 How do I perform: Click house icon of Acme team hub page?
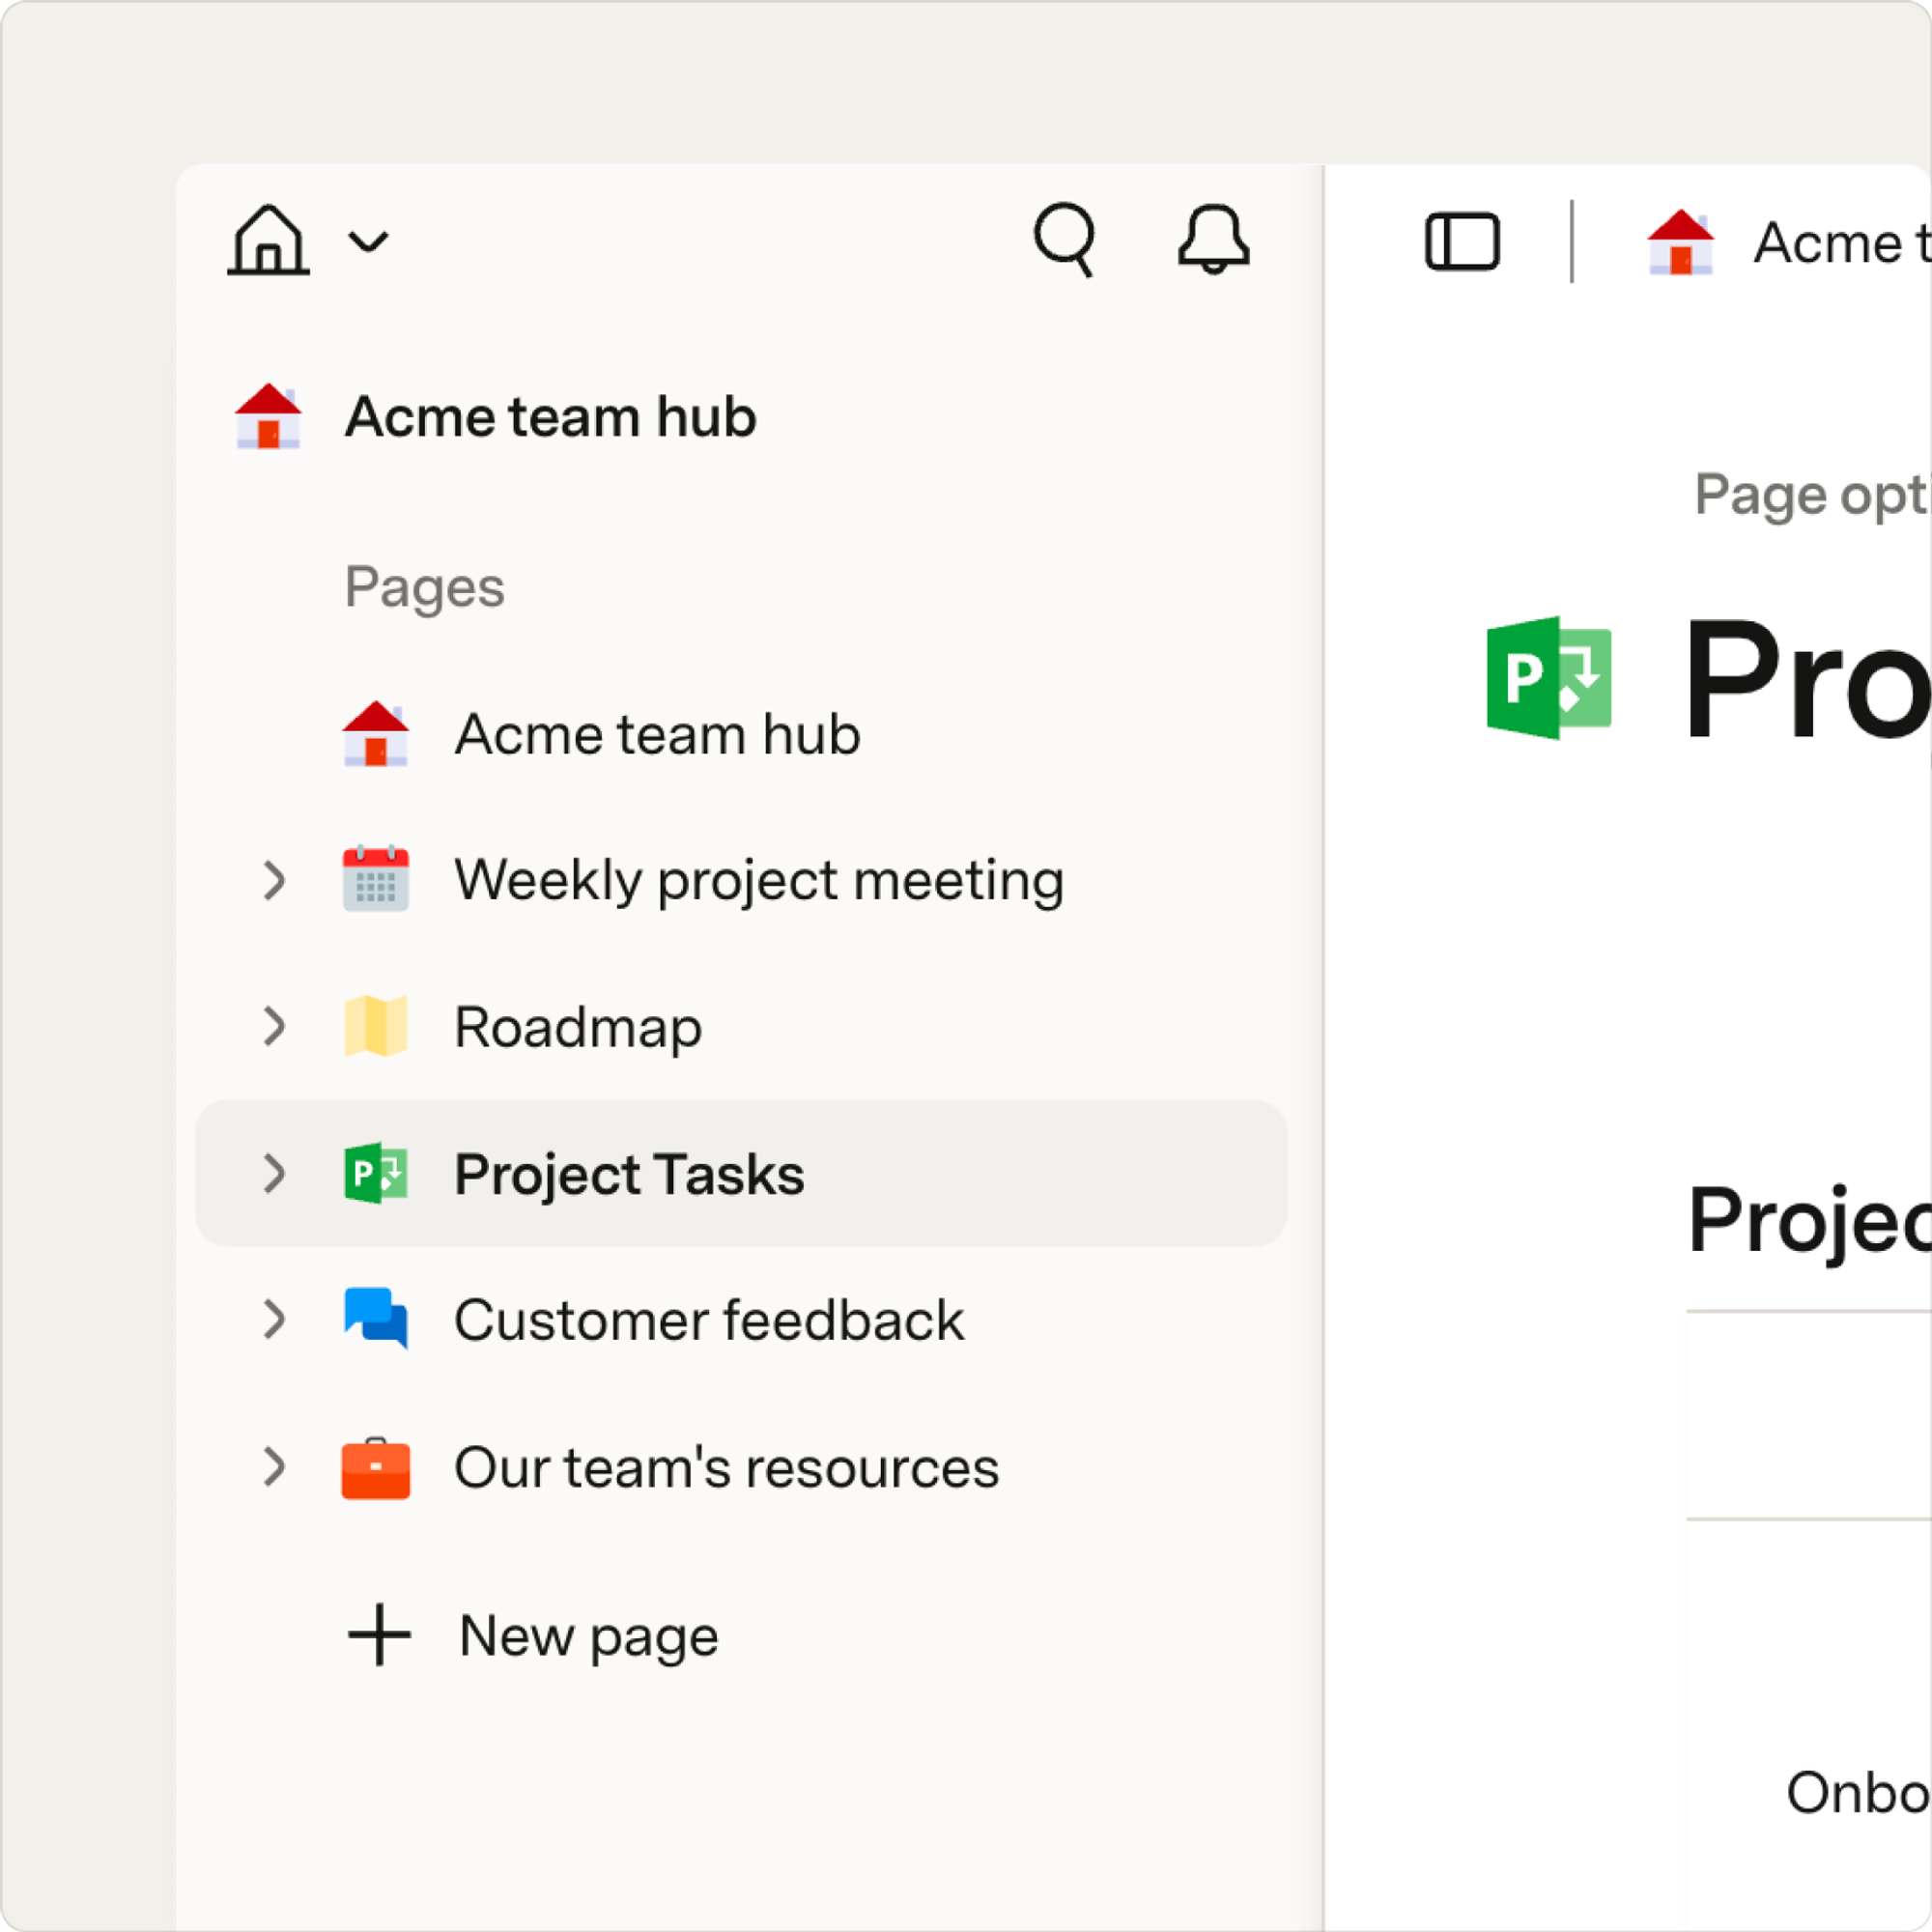pos(376,734)
